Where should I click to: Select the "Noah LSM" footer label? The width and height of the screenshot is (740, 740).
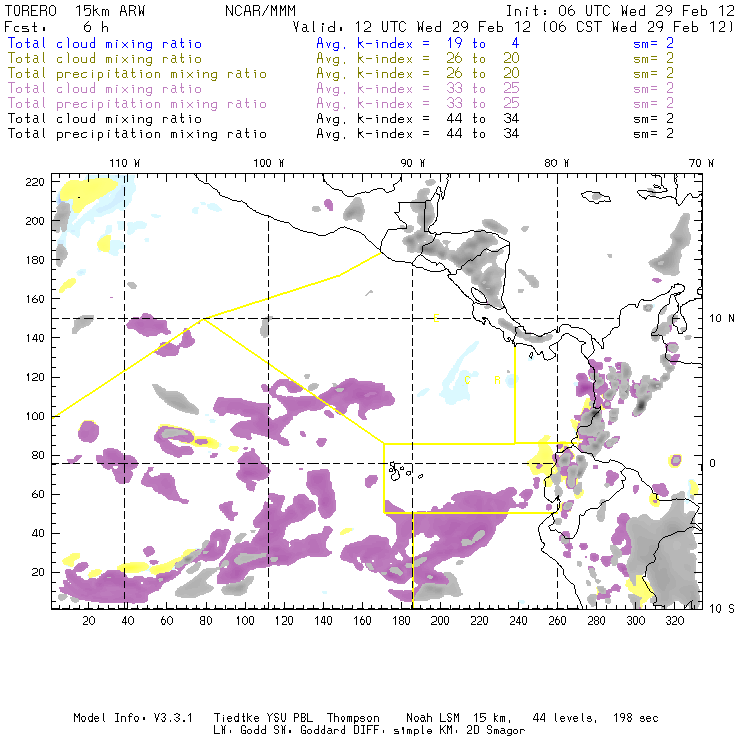(x=434, y=718)
